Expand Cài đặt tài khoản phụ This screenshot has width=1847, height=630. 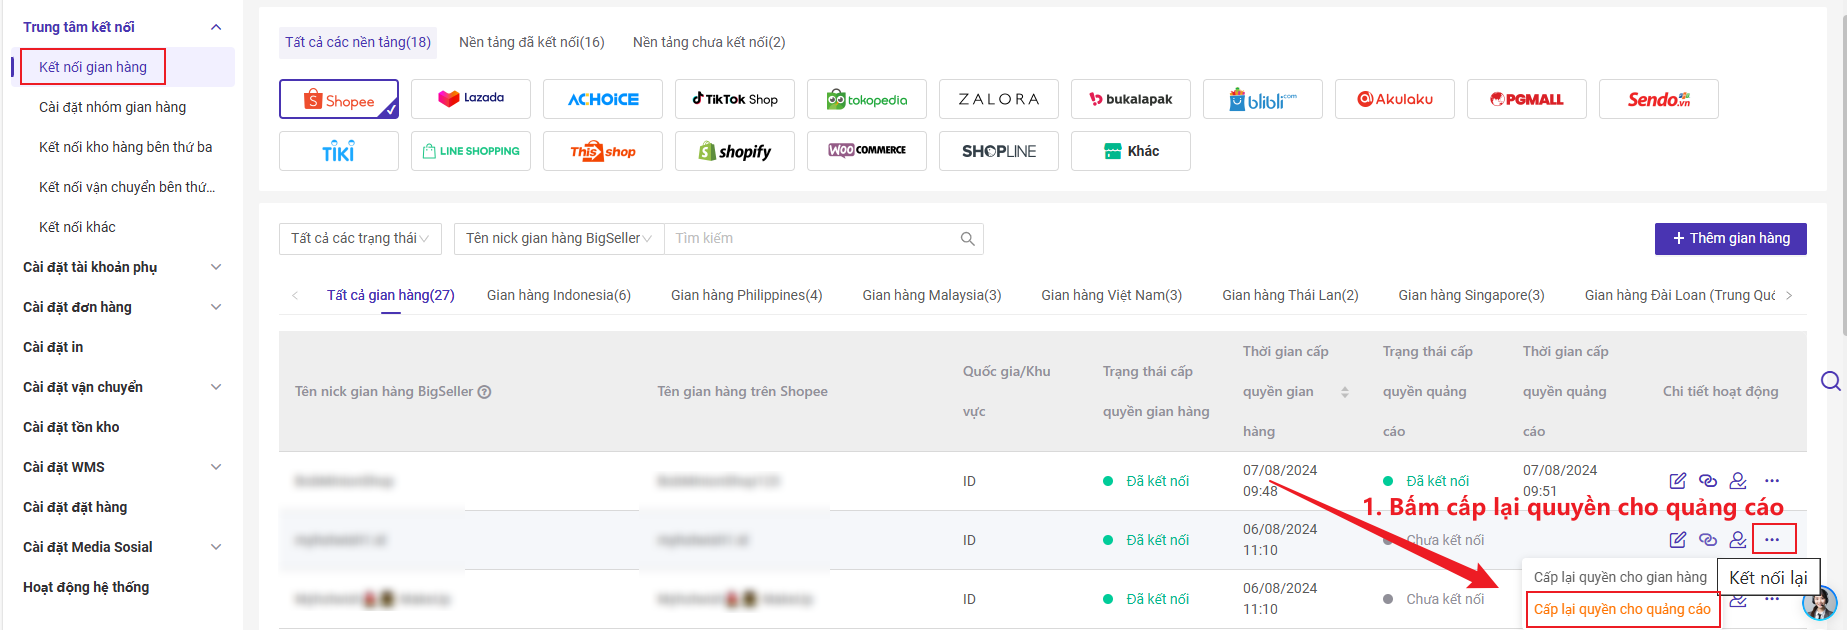pos(216,267)
